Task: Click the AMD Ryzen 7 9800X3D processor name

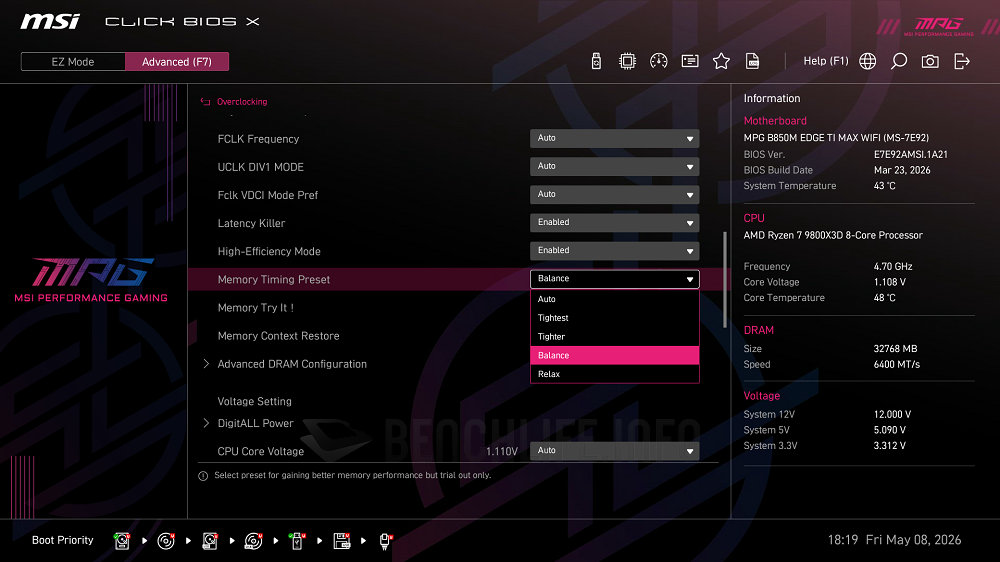Action: pyautogui.click(x=833, y=235)
